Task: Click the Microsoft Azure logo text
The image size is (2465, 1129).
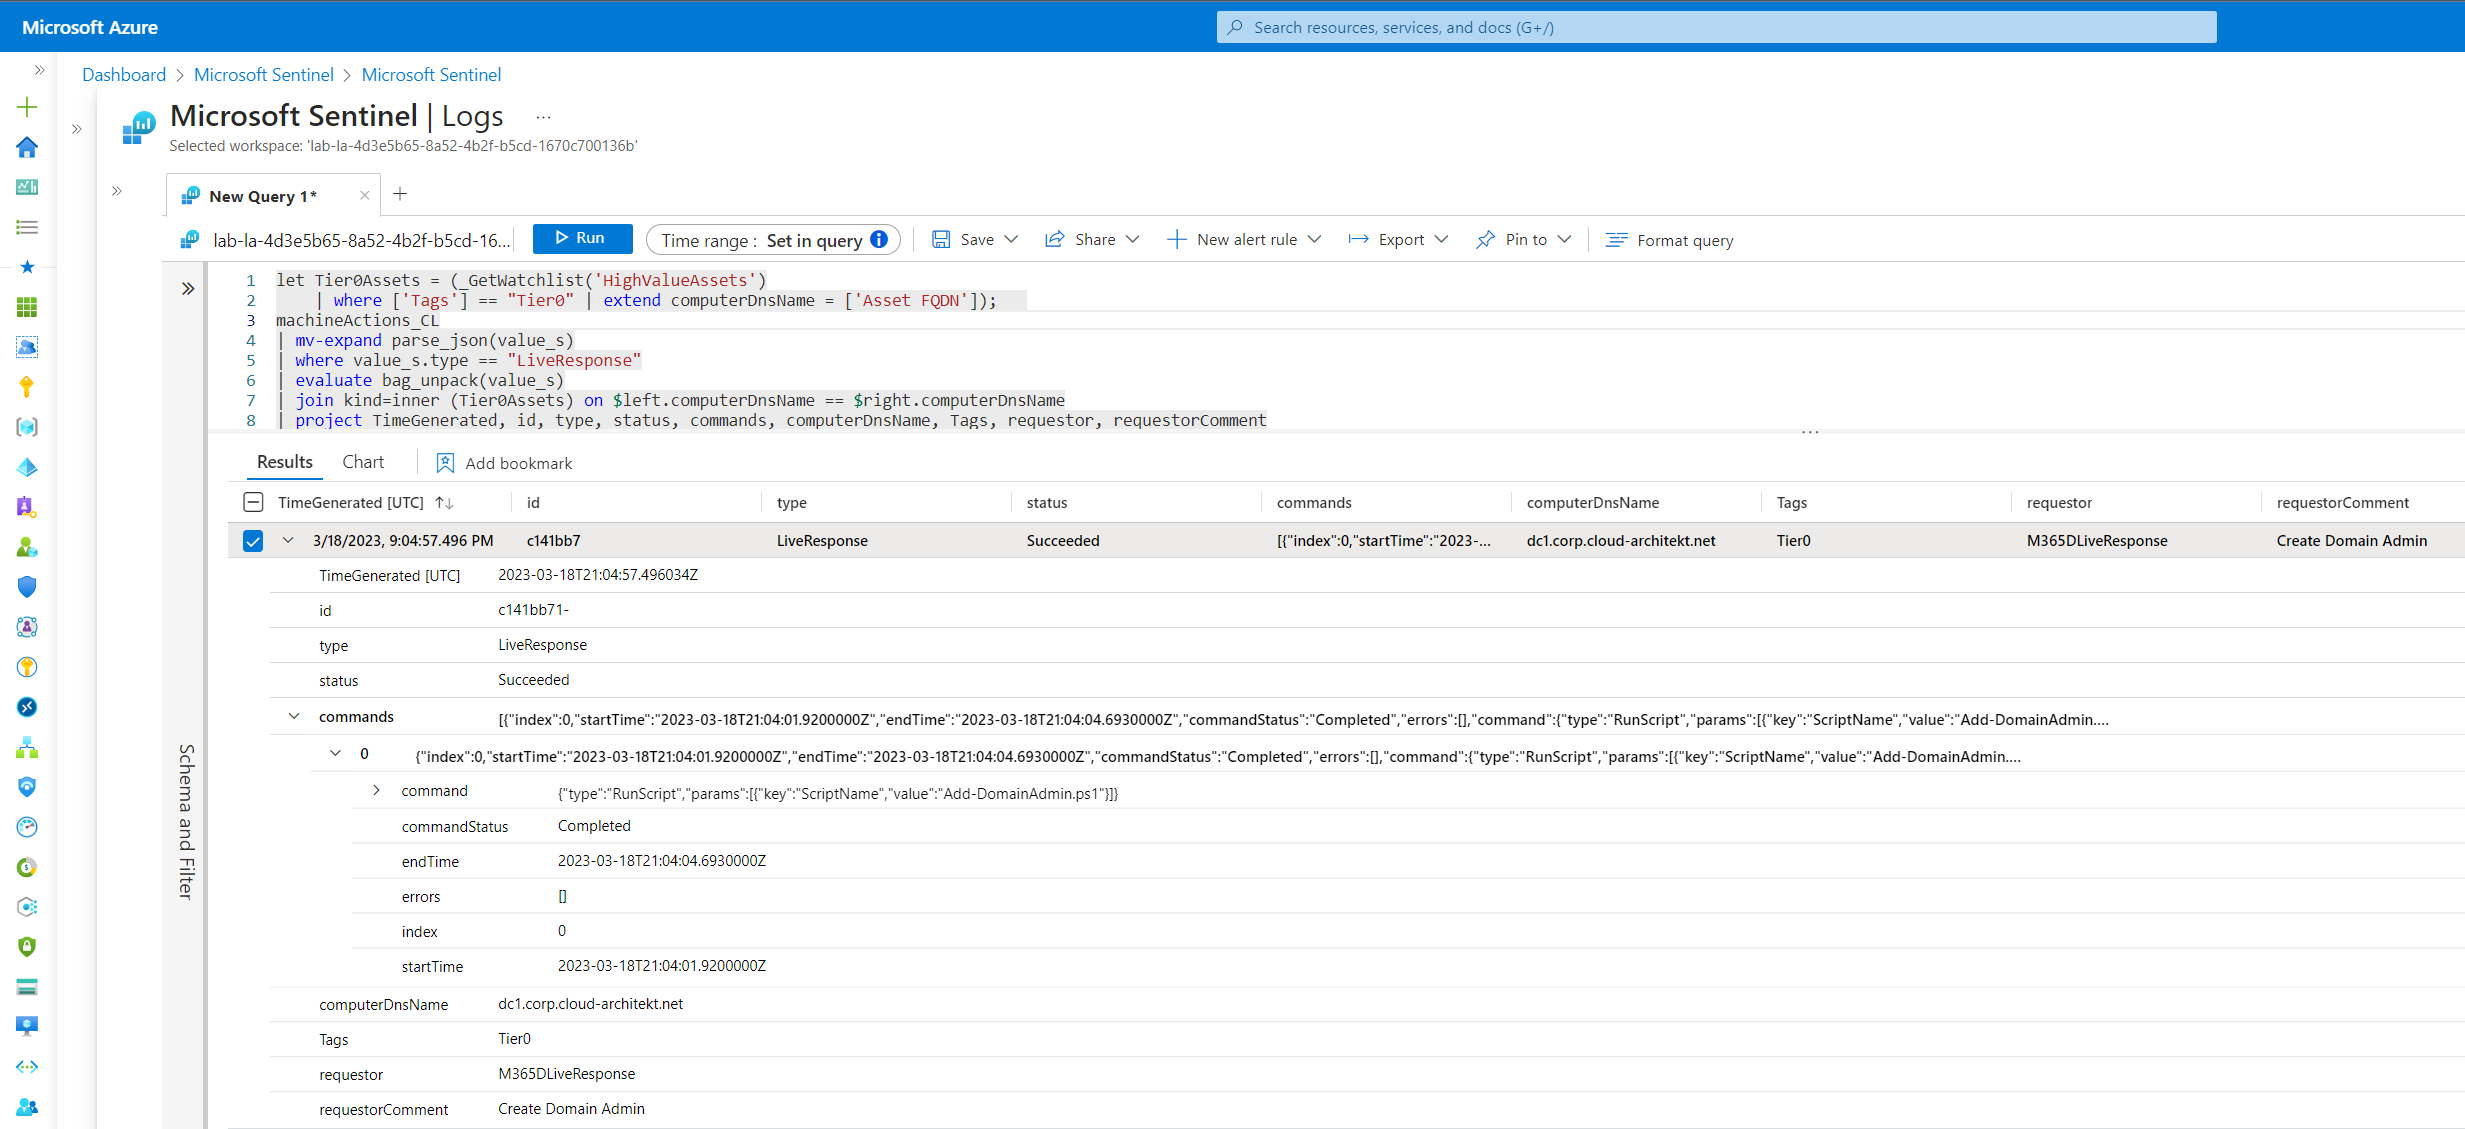Action: click(x=90, y=27)
